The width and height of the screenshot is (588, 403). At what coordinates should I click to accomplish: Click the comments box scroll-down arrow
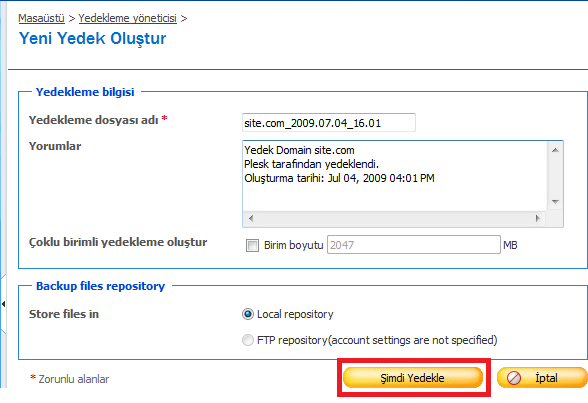555,202
